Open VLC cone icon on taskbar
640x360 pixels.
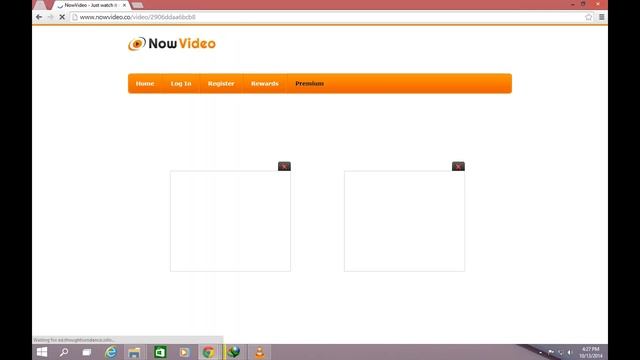coord(259,352)
